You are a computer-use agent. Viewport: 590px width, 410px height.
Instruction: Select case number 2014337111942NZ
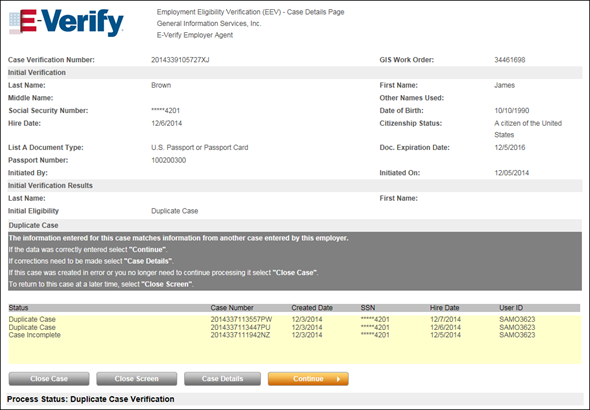tap(240, 335)
